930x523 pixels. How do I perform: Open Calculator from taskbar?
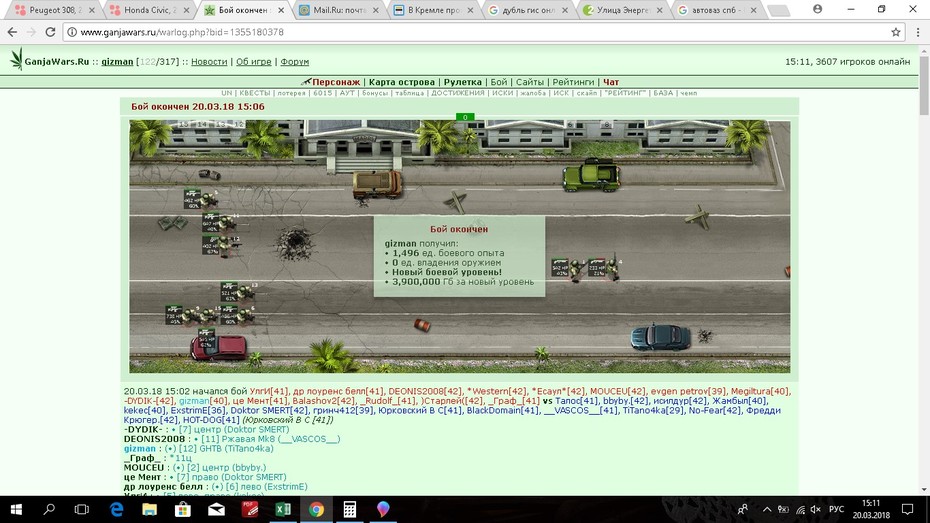click(349, 509)
